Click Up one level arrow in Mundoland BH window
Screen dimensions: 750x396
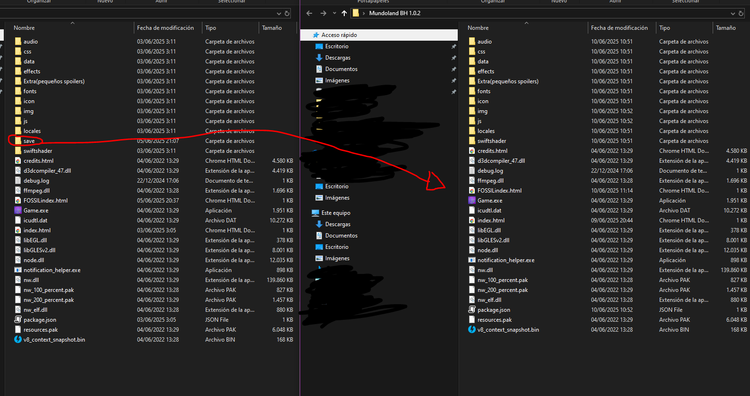point(344,13)
